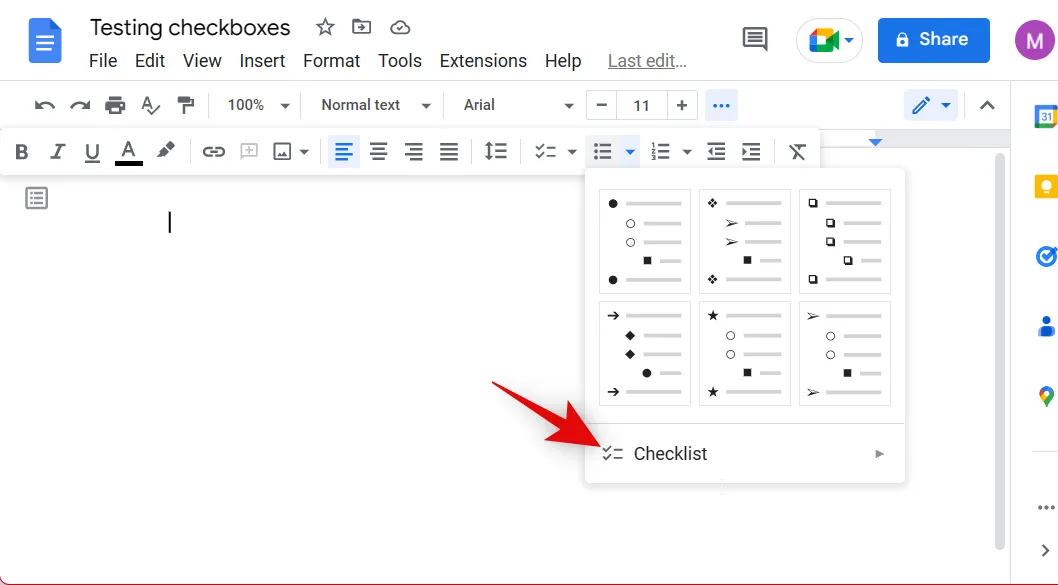The image size is (1058, 585).
Task: Open the insert image dropdown arrow
Action: (304, 152)
